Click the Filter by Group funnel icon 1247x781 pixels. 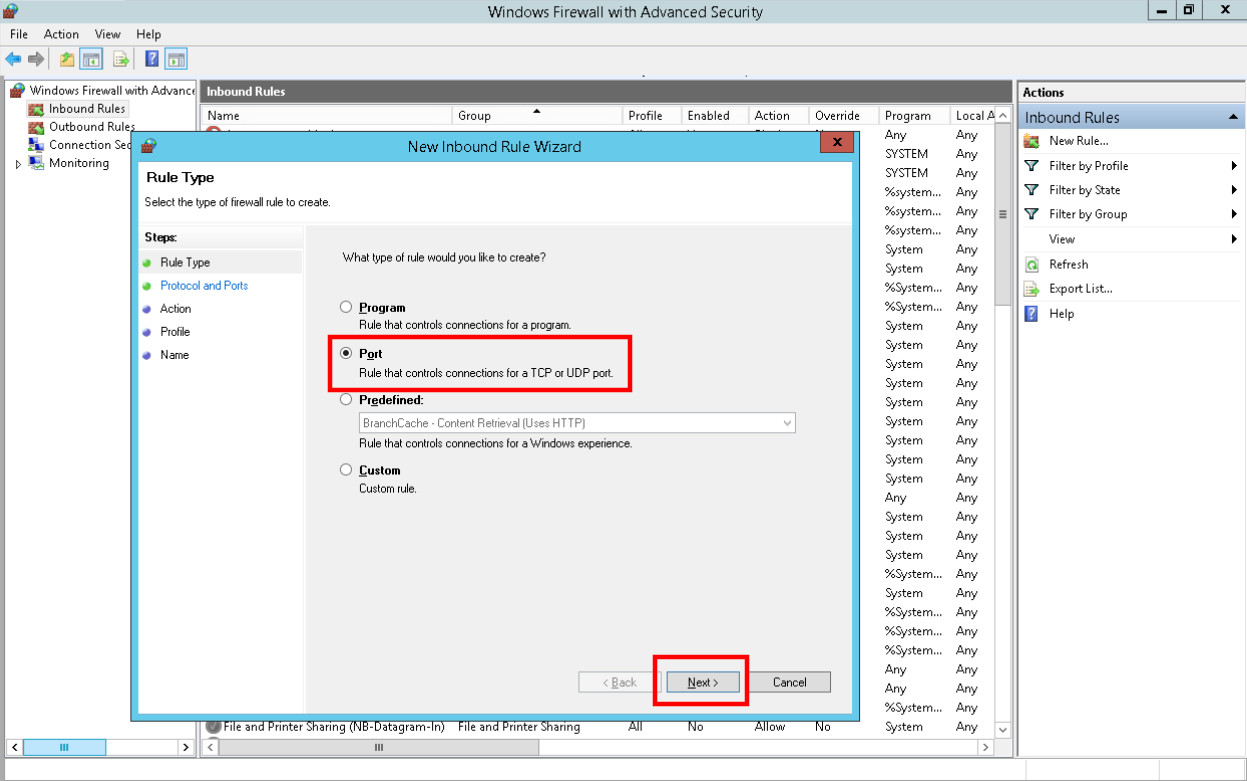click(1032, 214)
